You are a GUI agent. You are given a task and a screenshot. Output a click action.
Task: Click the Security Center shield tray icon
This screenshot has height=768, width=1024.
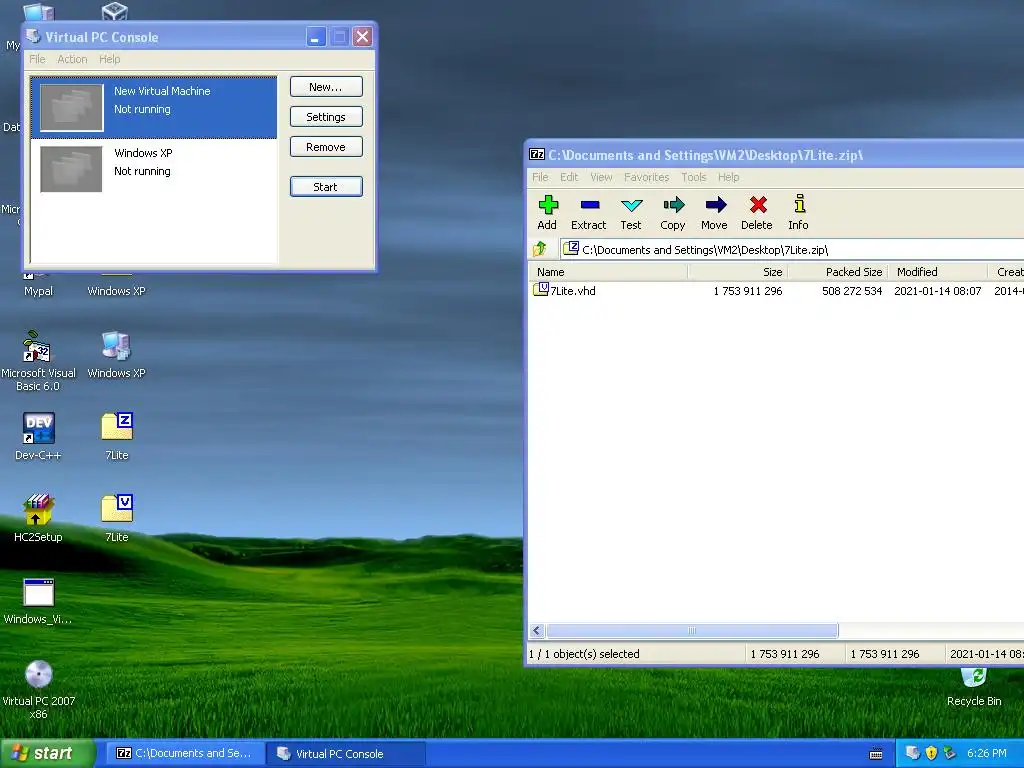tap(931, 753)
